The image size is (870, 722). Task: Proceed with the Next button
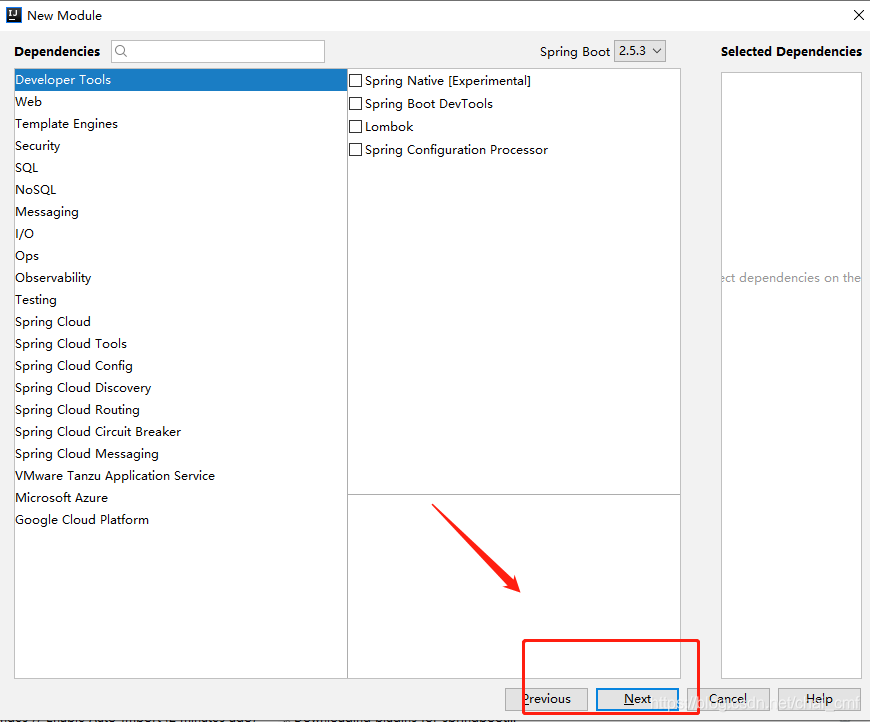point(637,699)
